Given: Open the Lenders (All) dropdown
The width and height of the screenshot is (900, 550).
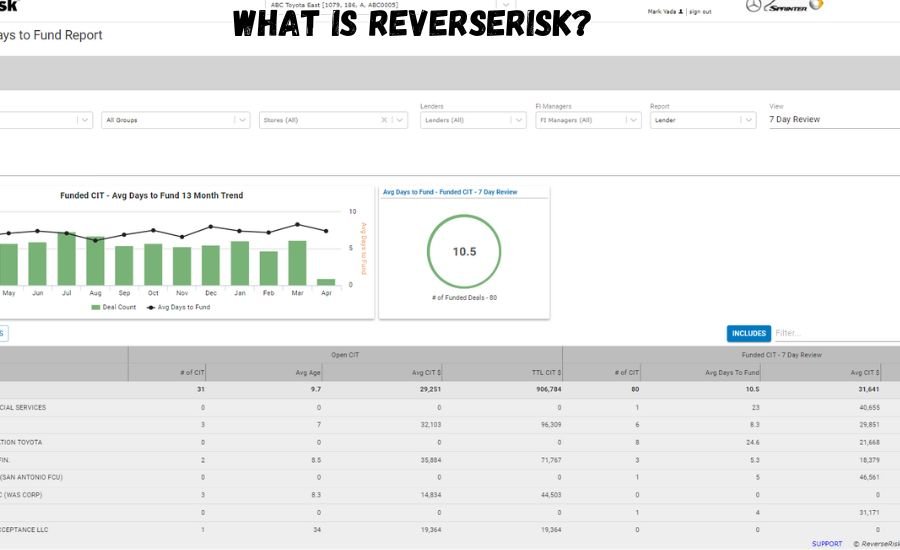Looking at the screenshot, I should pyautogui.click(x=473, y=120).
